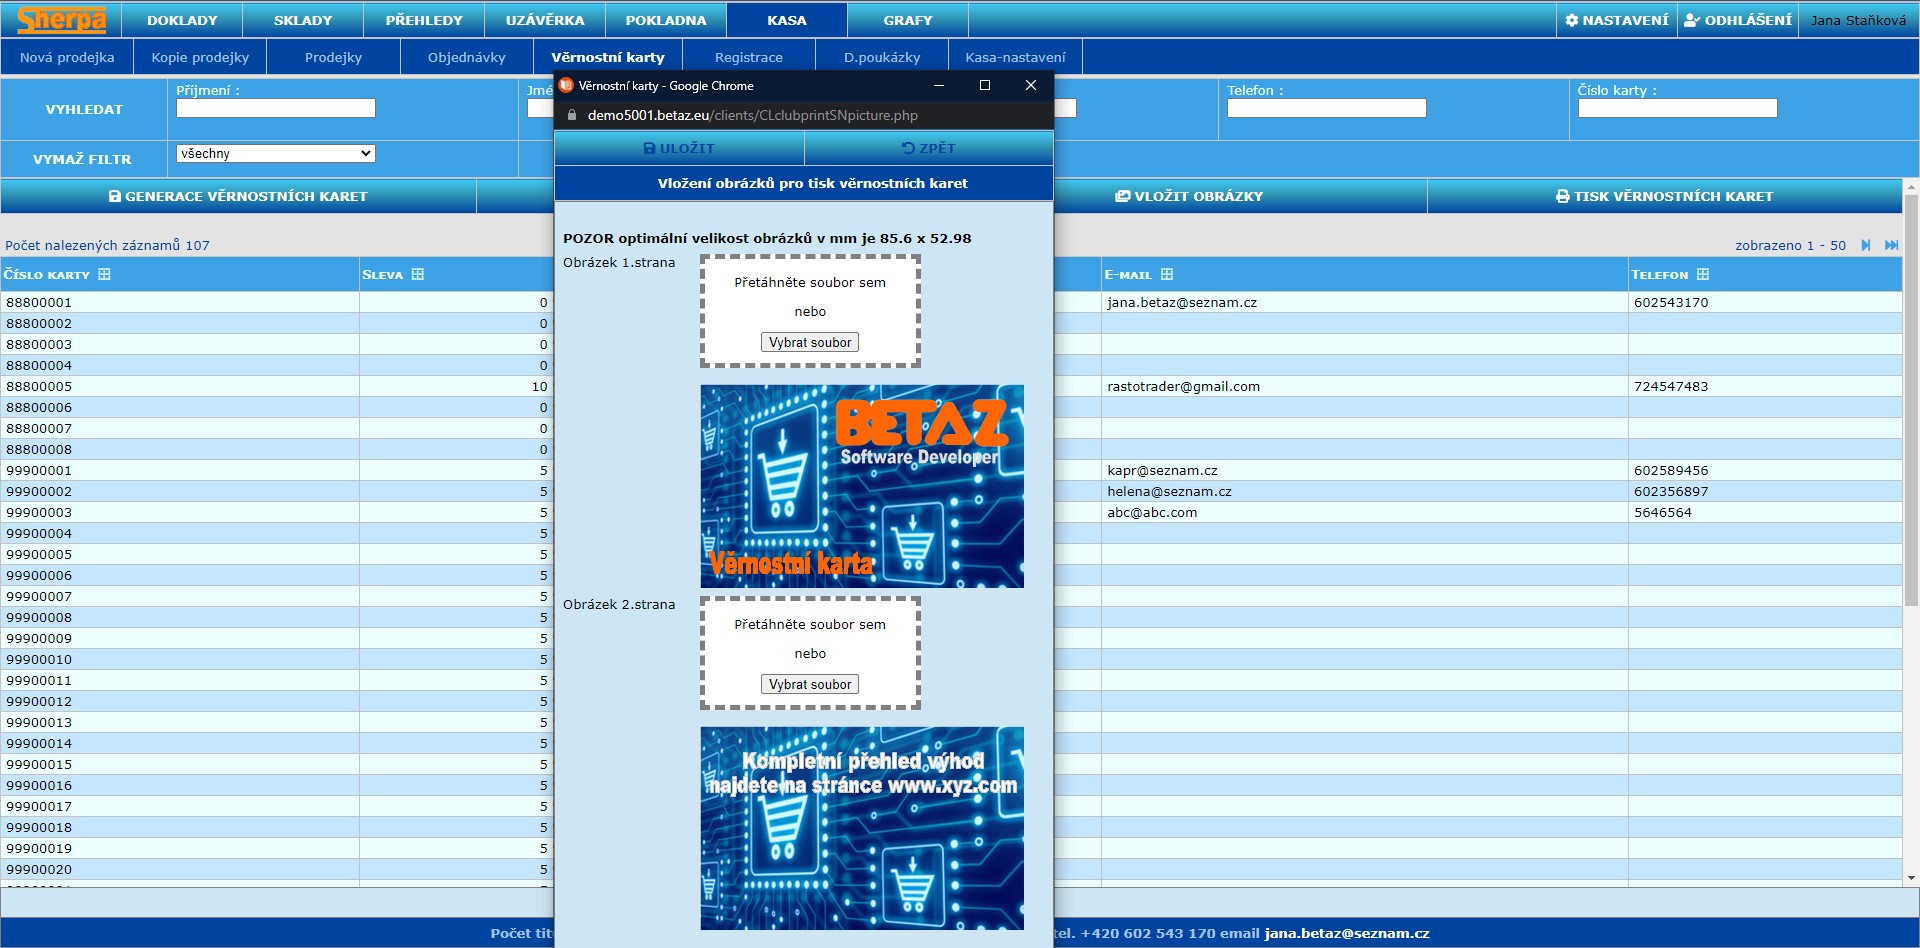Viewport: 1920px width, 948px height.
Task: Click the Příjmení search field
Action: (x=275, y=108)
